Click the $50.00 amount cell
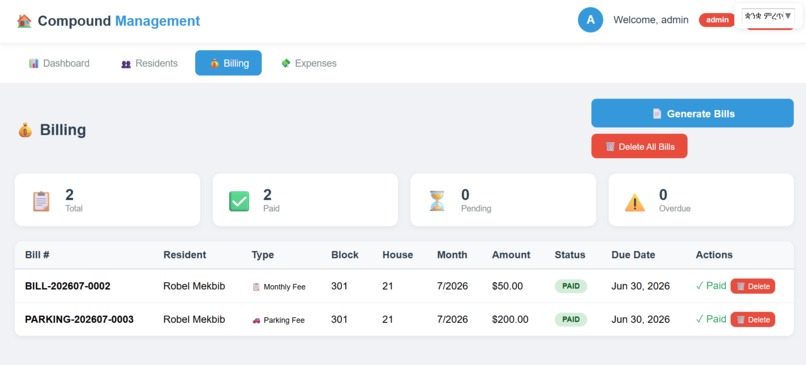Image resolution: width=806 pixels, height=365 pixels. coord(507,286)
